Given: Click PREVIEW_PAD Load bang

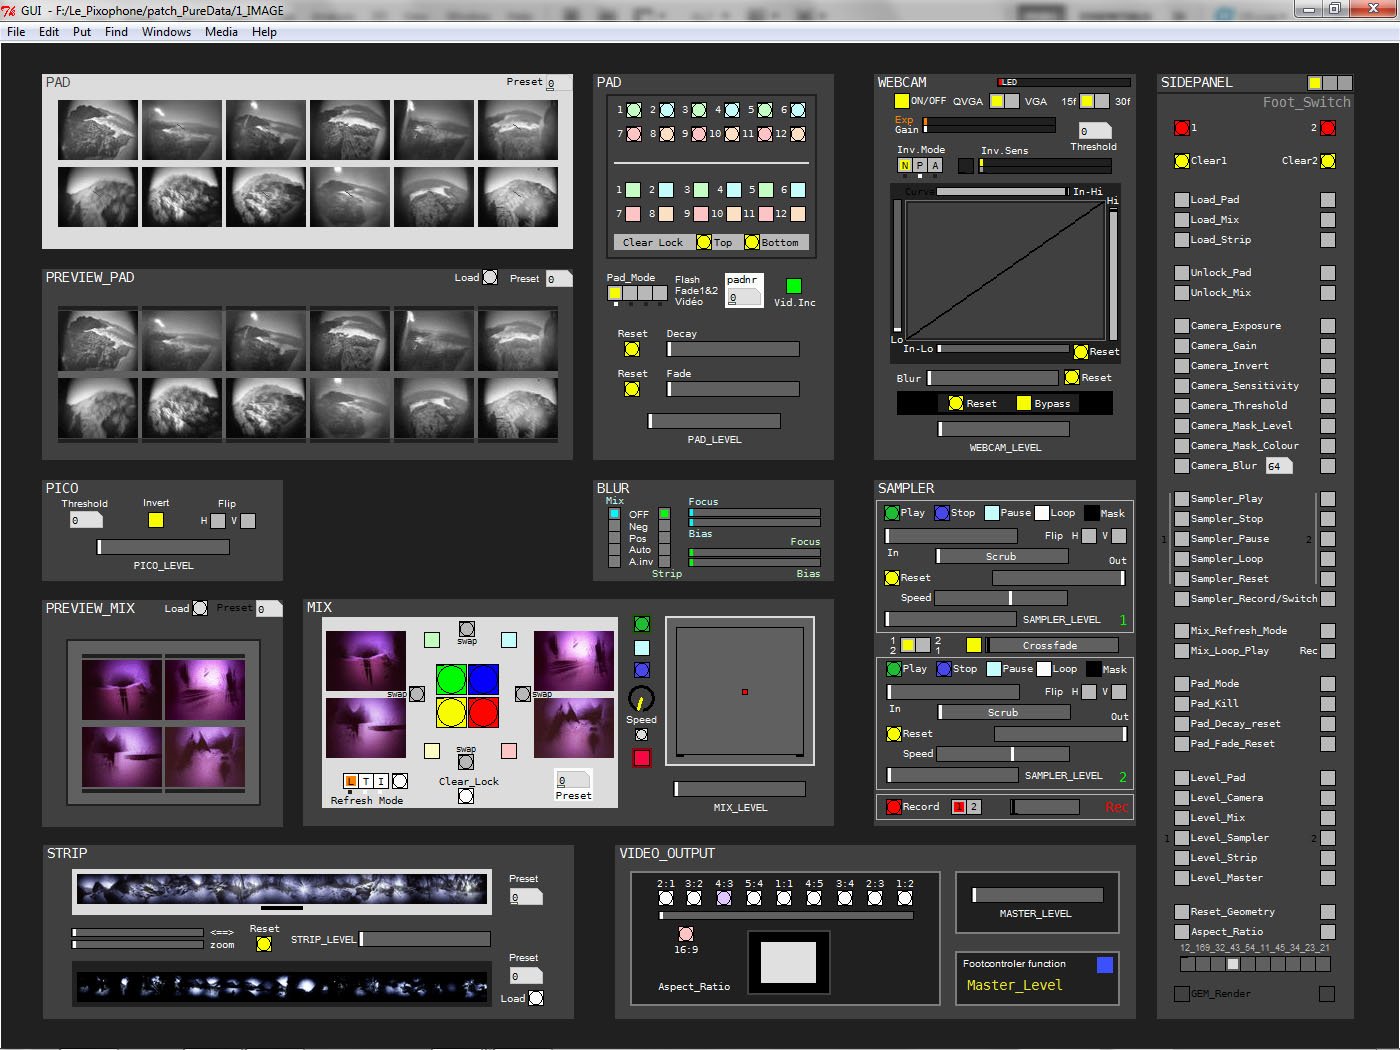Looking at the screenshot, I should click(x=490, y=277).
